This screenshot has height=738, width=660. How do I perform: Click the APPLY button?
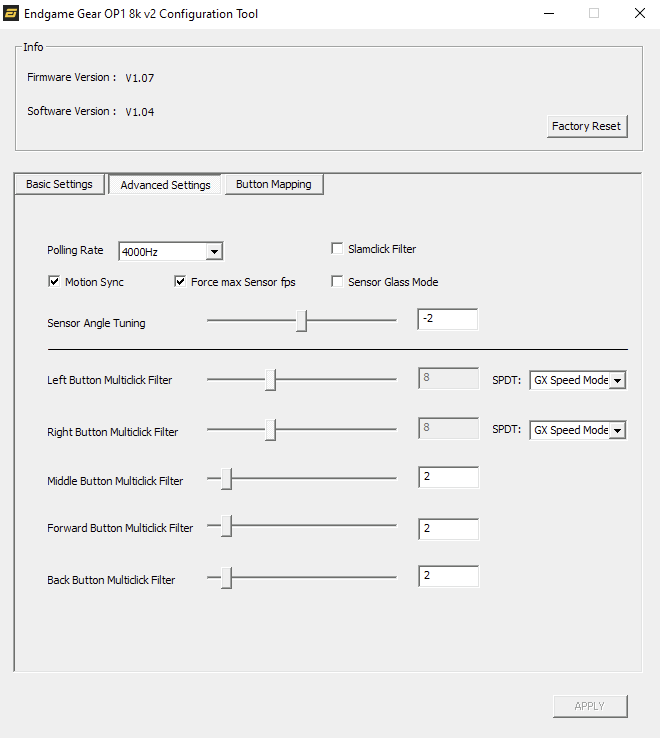click(590, 706)
